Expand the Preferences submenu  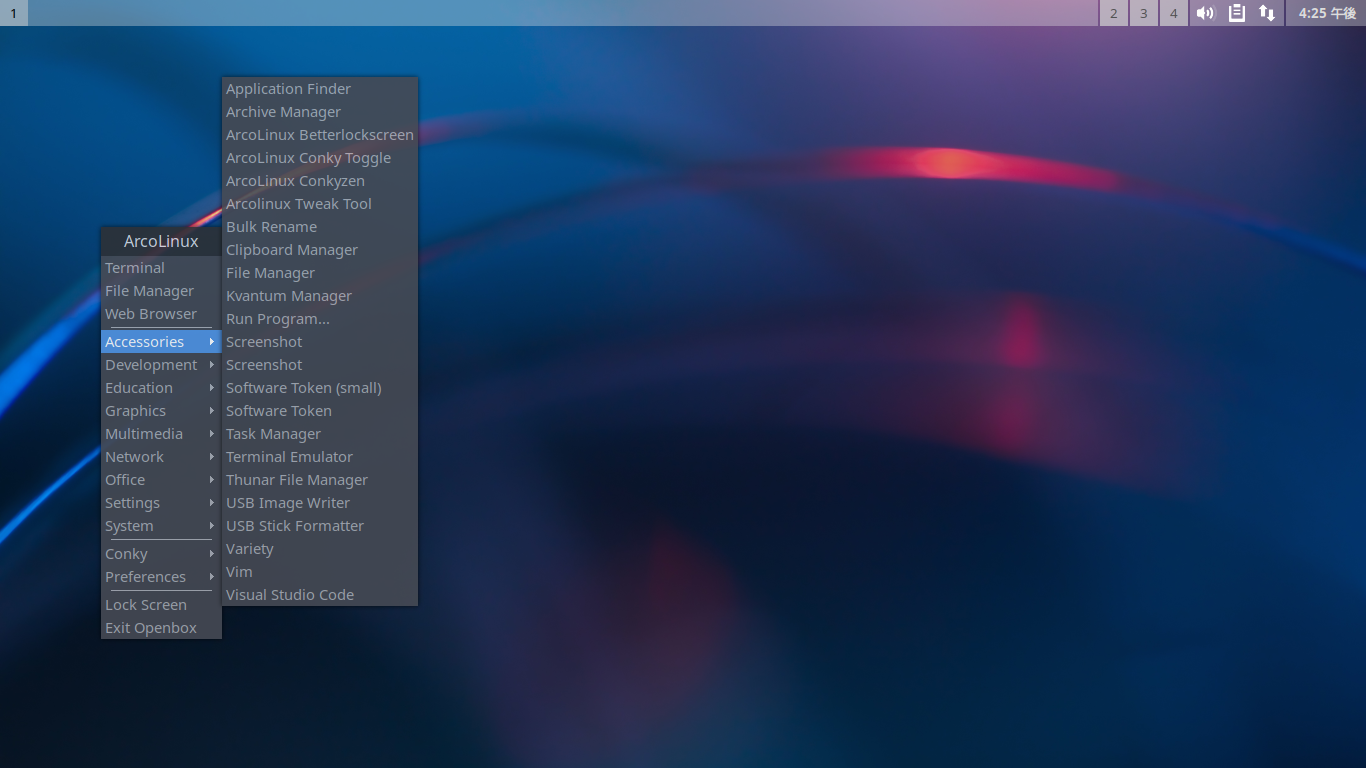tap(161, 577)
